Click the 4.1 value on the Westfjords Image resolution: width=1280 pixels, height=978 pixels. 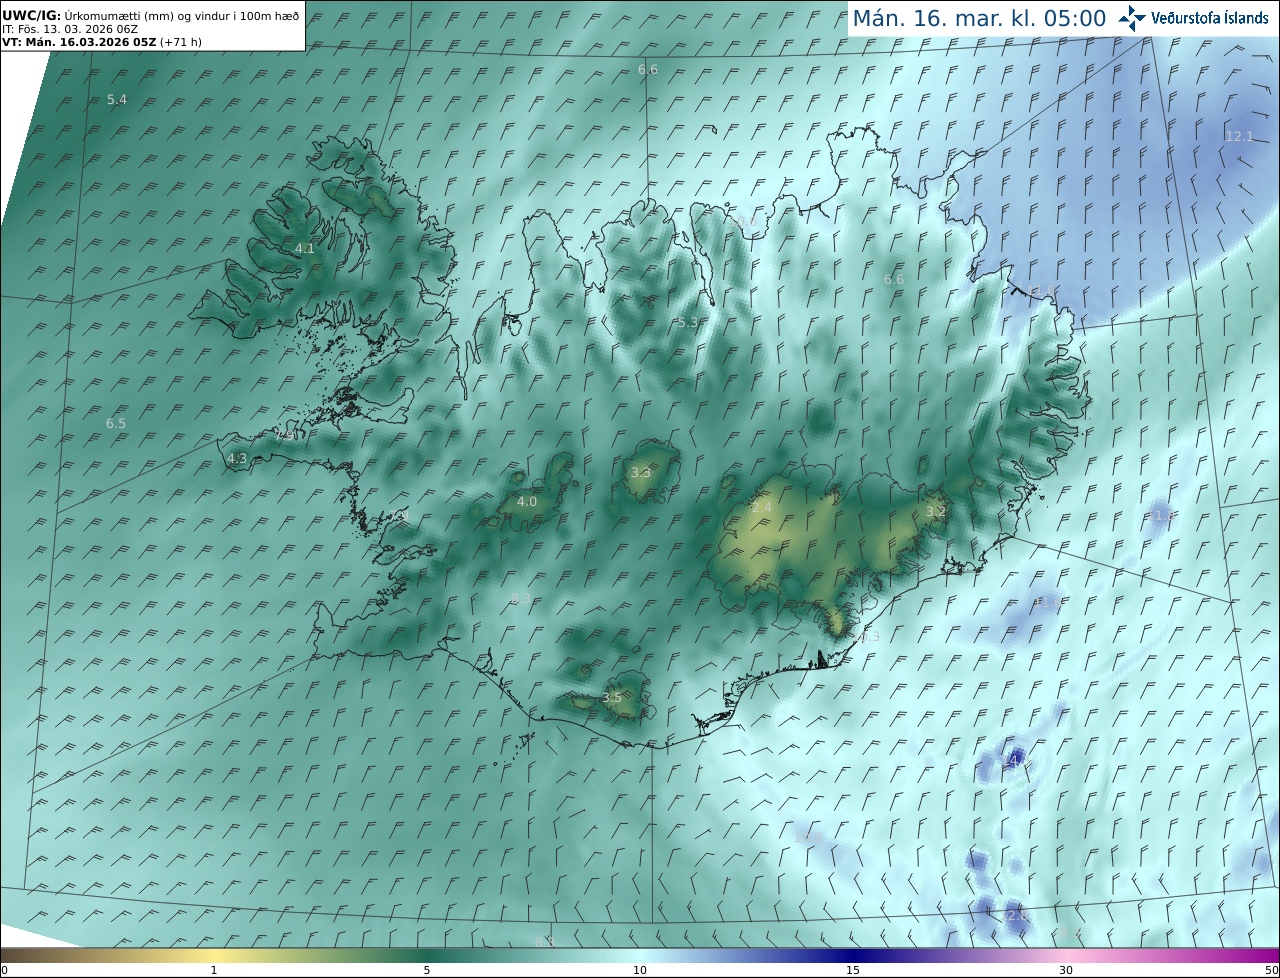(305, 248)
